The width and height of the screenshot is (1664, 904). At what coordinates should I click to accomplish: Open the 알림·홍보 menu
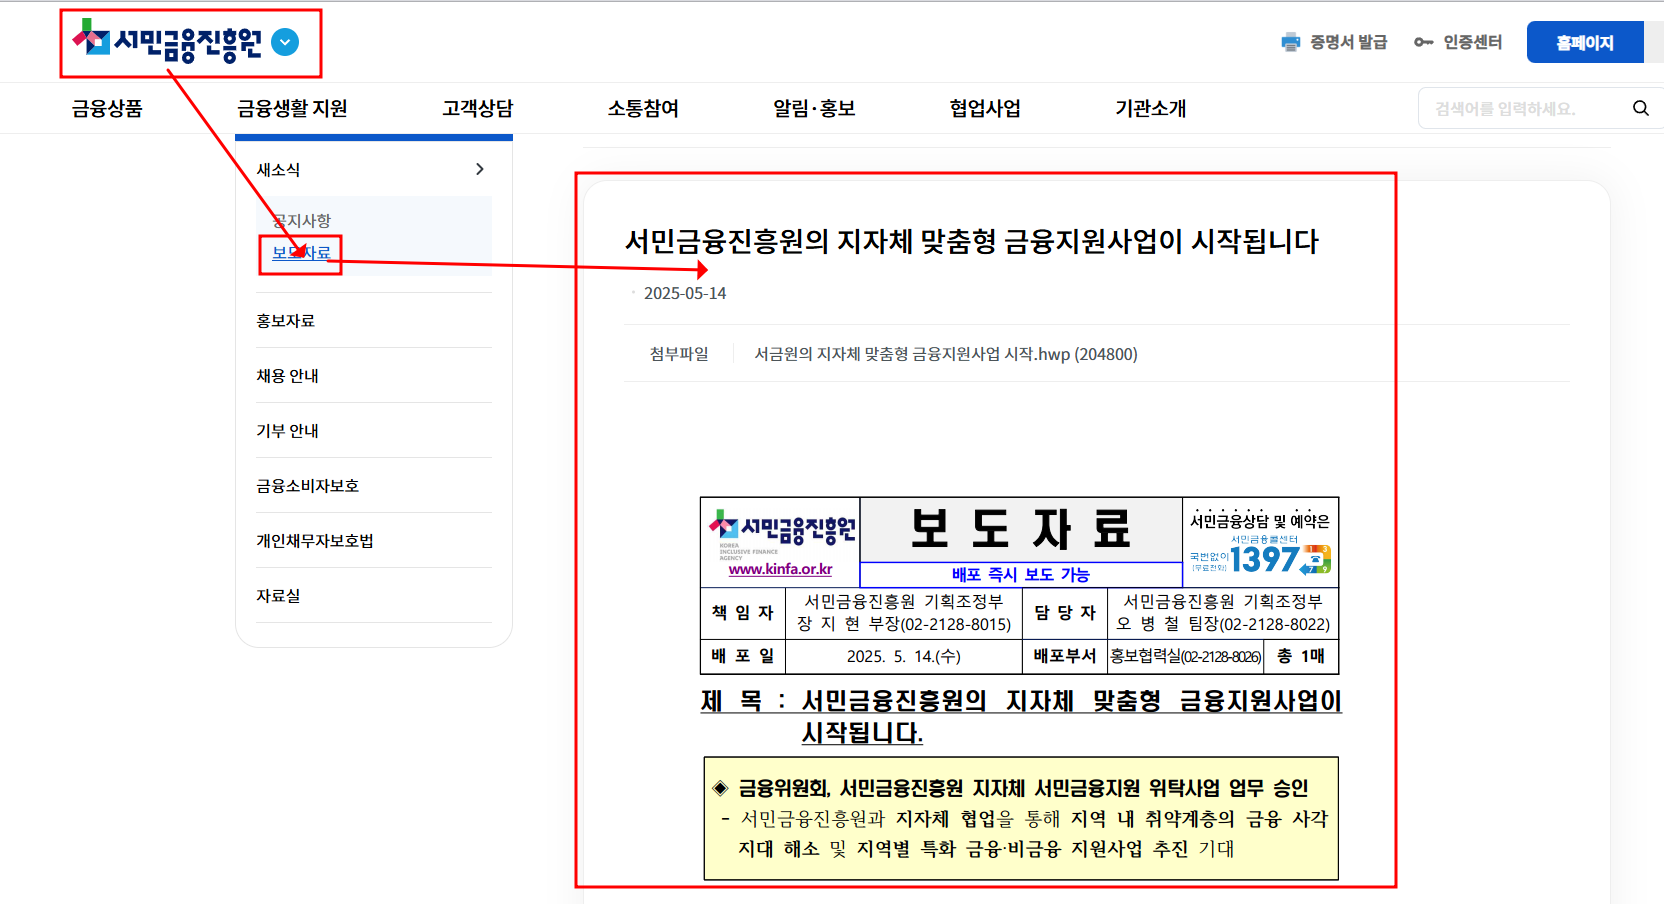[814, 108]
